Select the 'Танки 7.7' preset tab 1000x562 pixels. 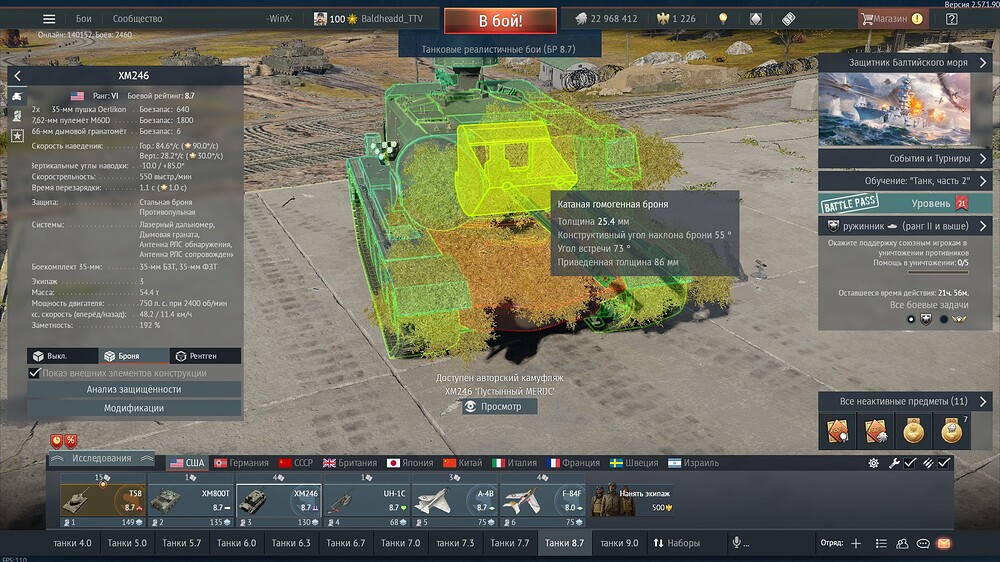click(510, 543)
